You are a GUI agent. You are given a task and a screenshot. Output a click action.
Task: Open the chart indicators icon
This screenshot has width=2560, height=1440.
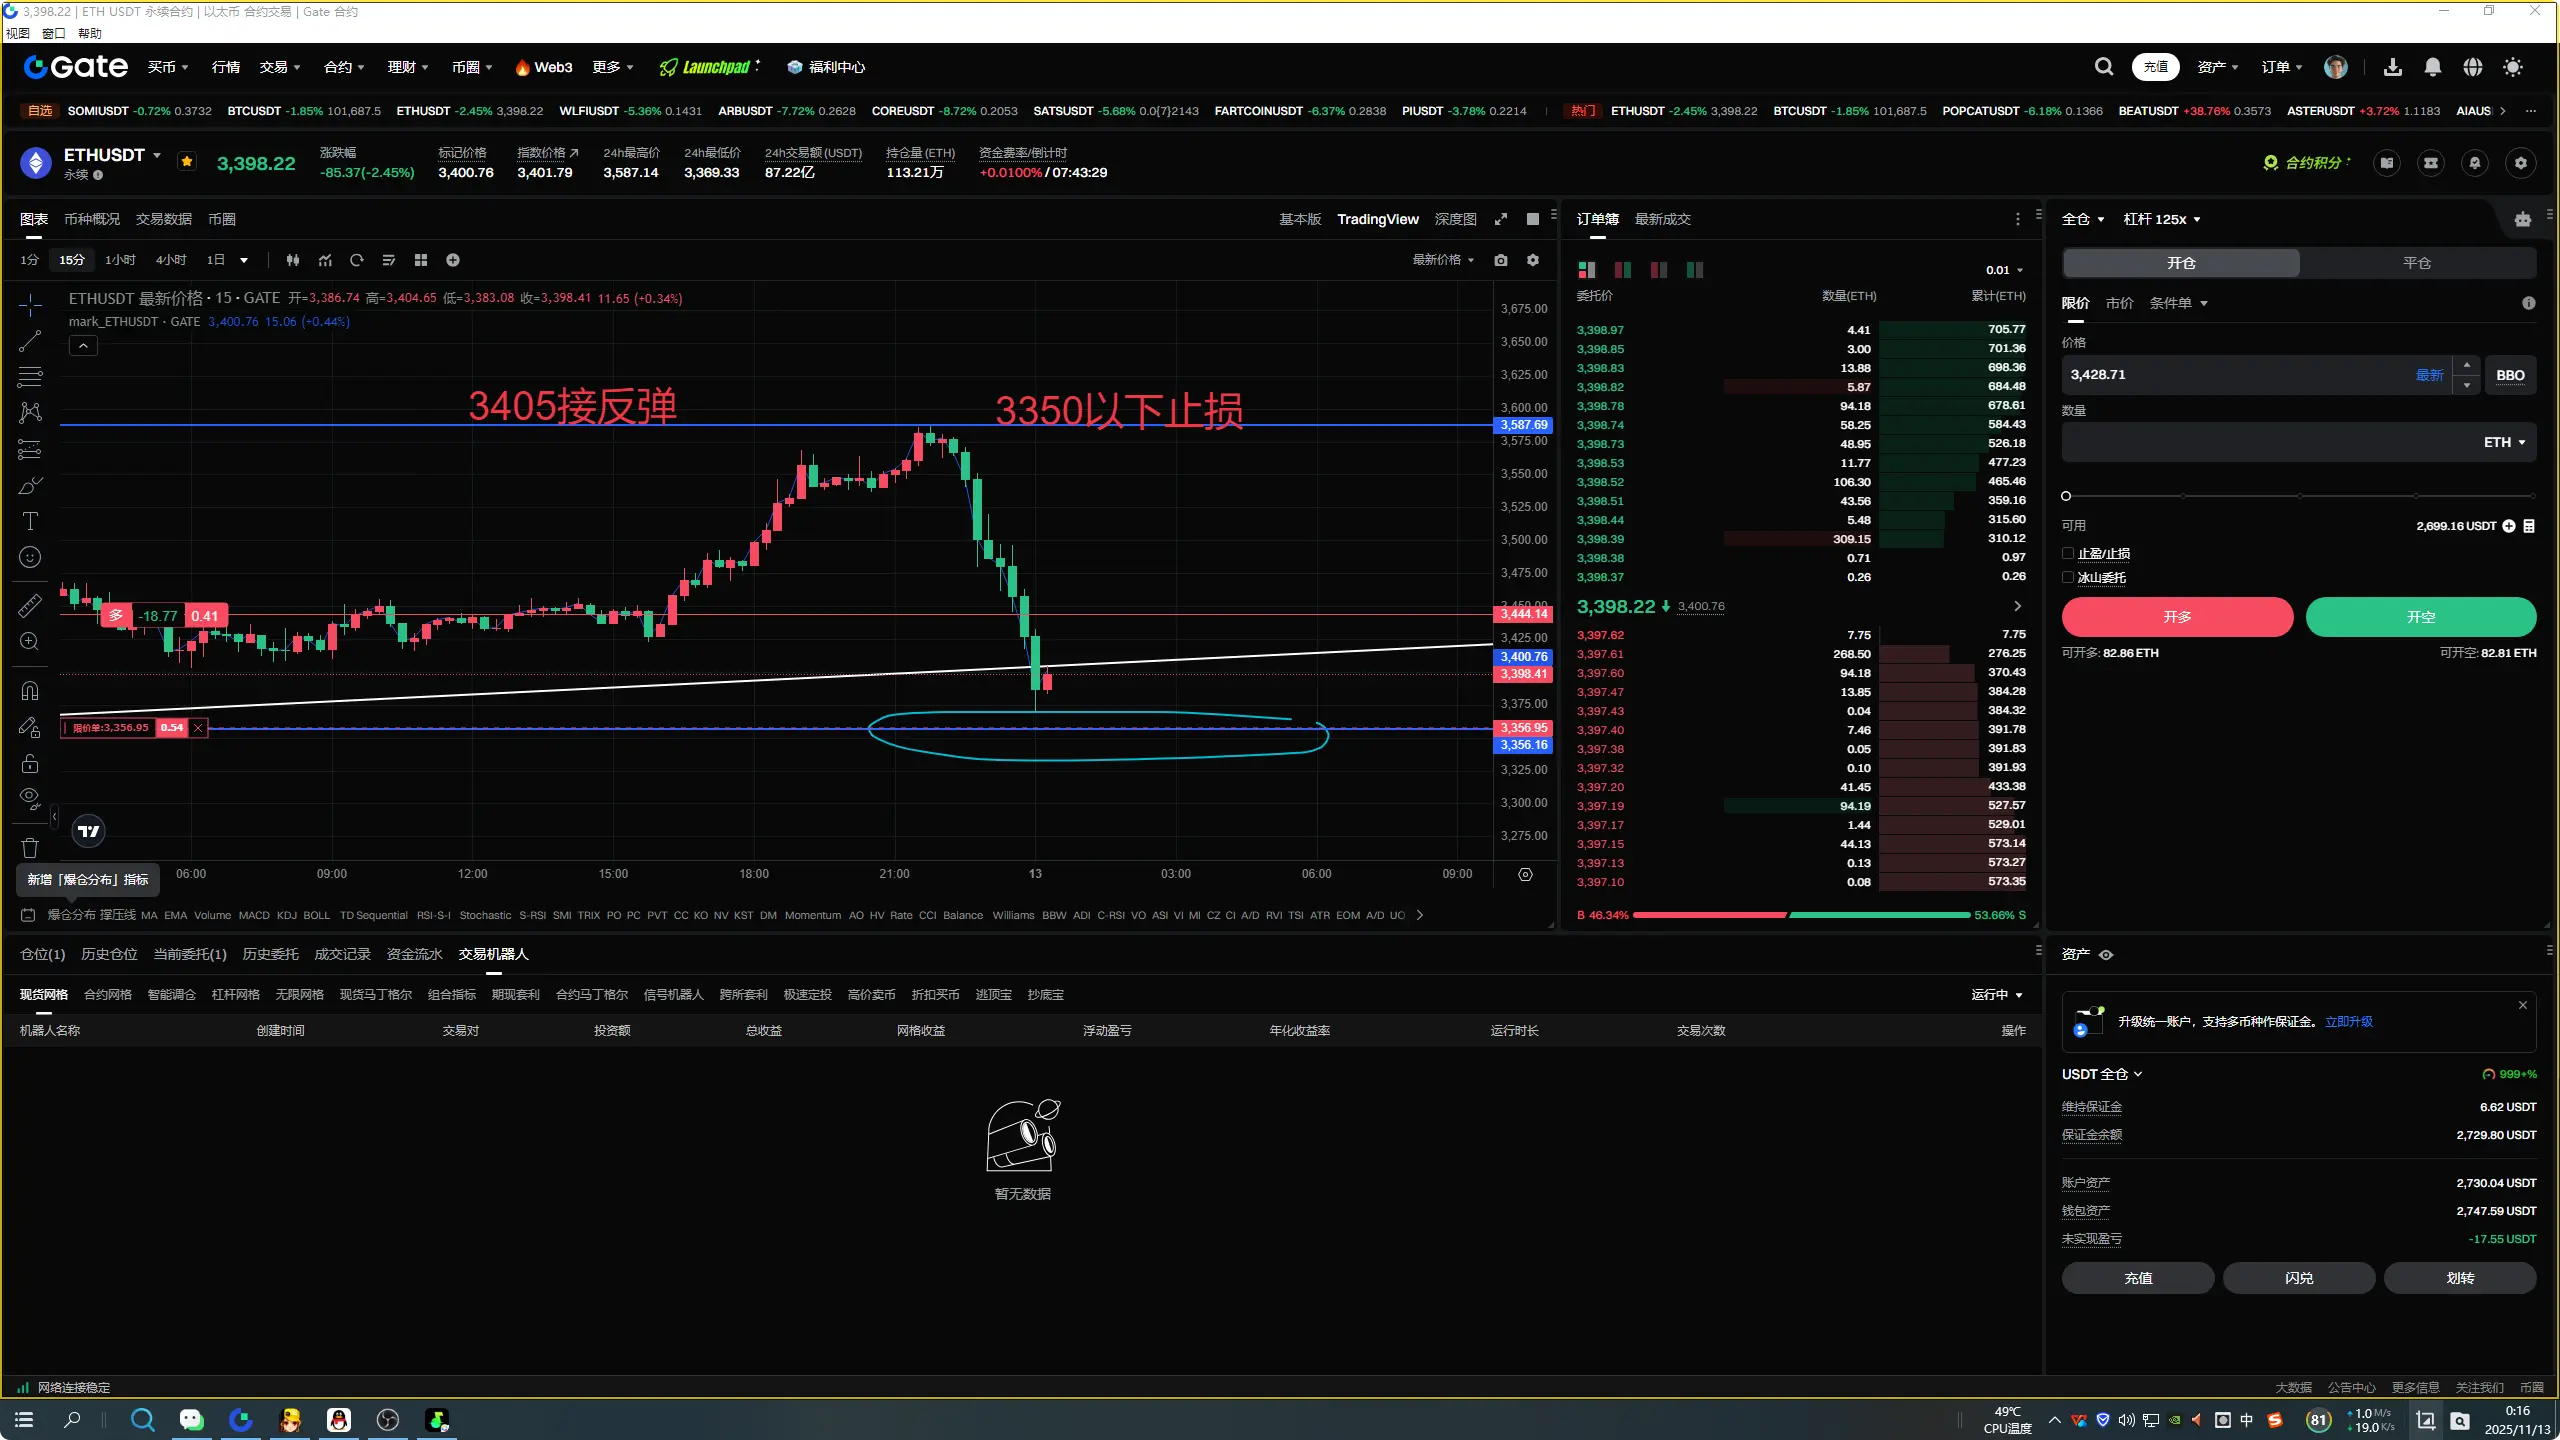point(325,260)
